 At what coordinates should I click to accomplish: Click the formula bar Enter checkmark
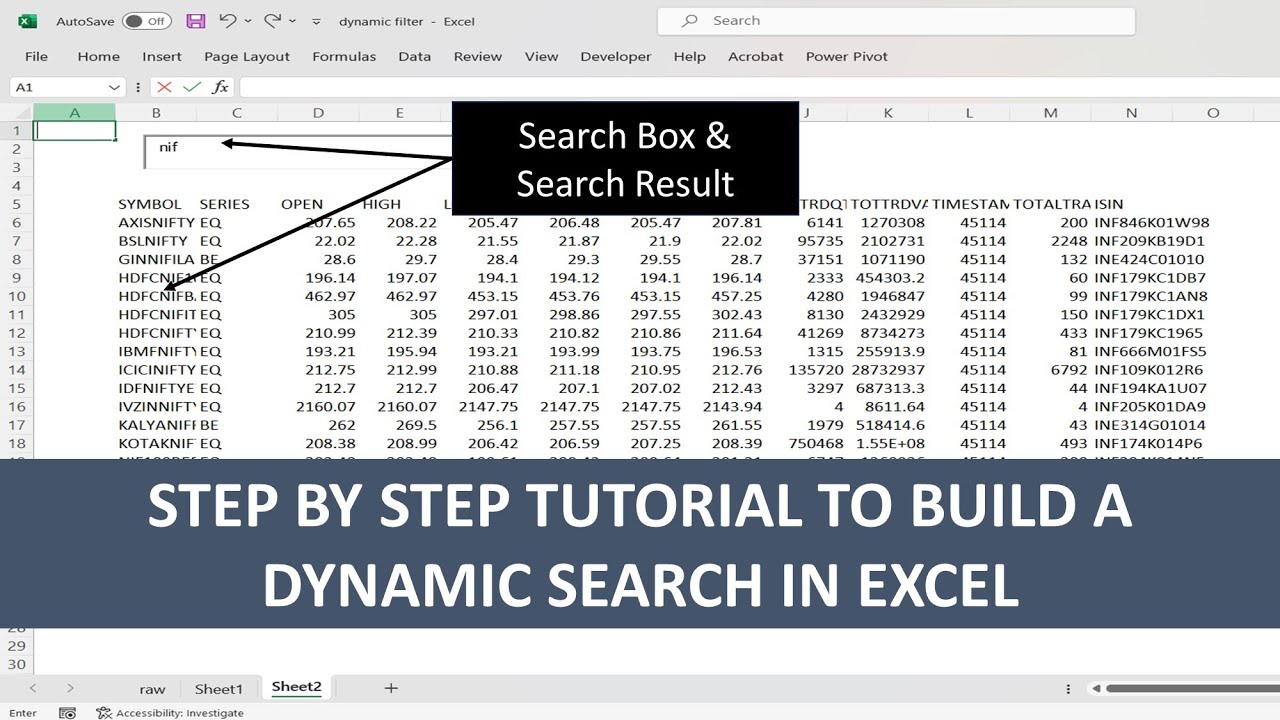pyautogui.click(x=192, y=88)
